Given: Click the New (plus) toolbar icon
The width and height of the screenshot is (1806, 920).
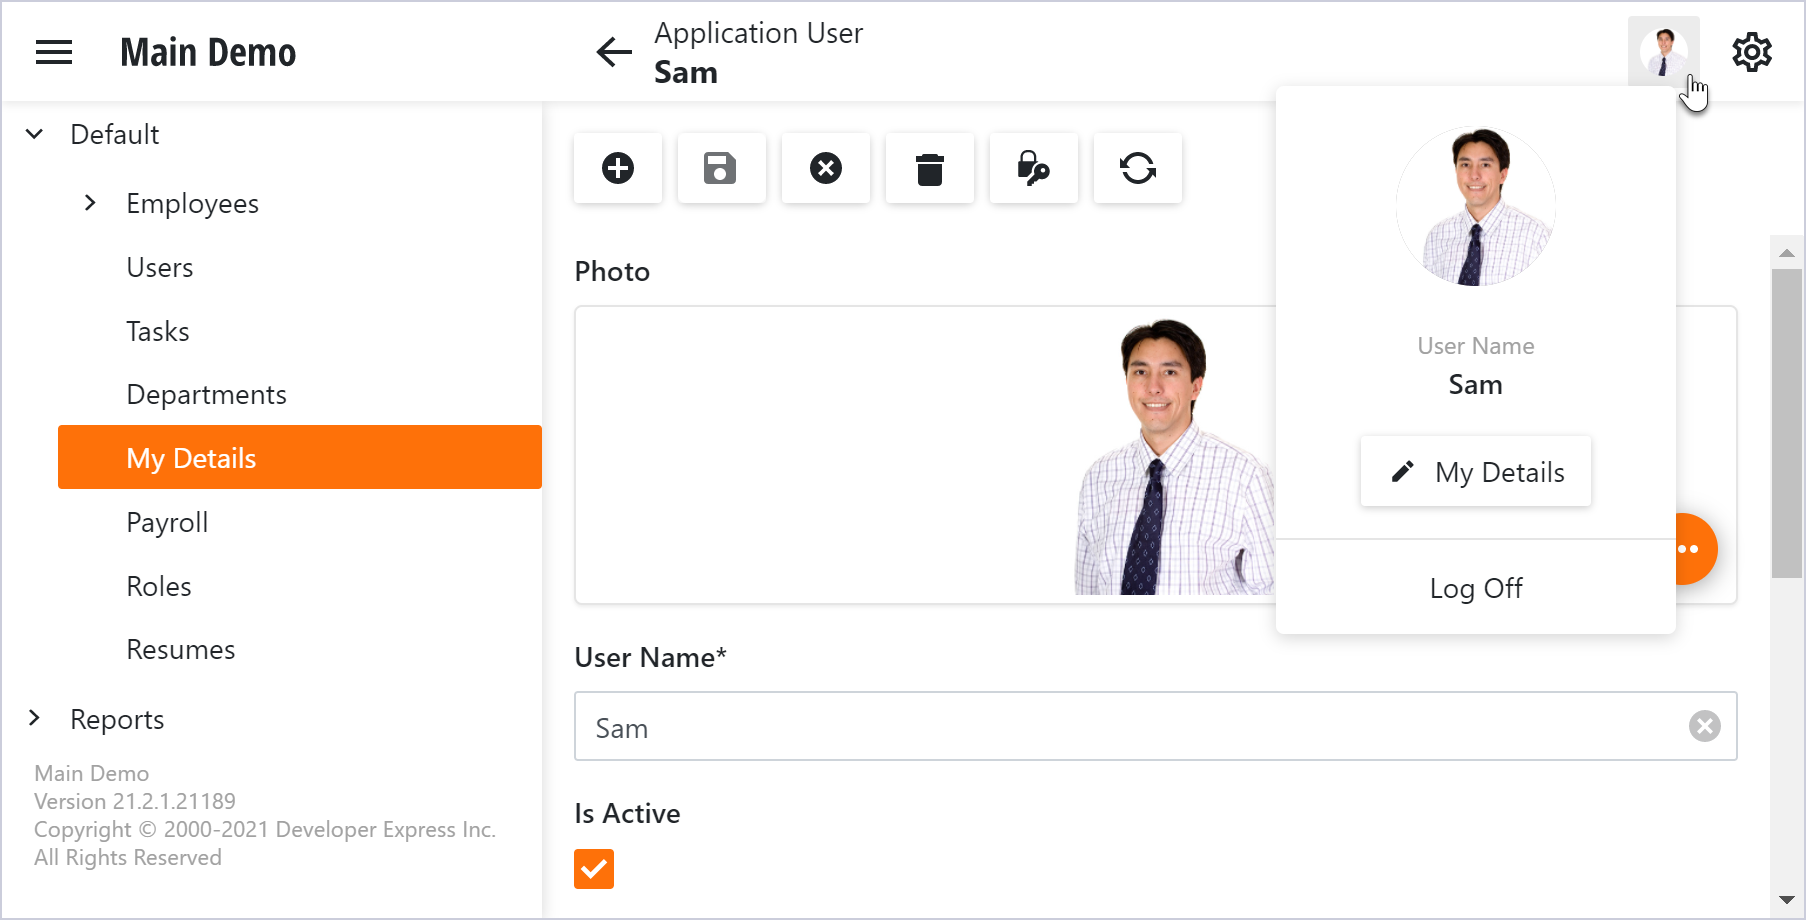Looking at the screenshot, I should [x=618, y=168].
